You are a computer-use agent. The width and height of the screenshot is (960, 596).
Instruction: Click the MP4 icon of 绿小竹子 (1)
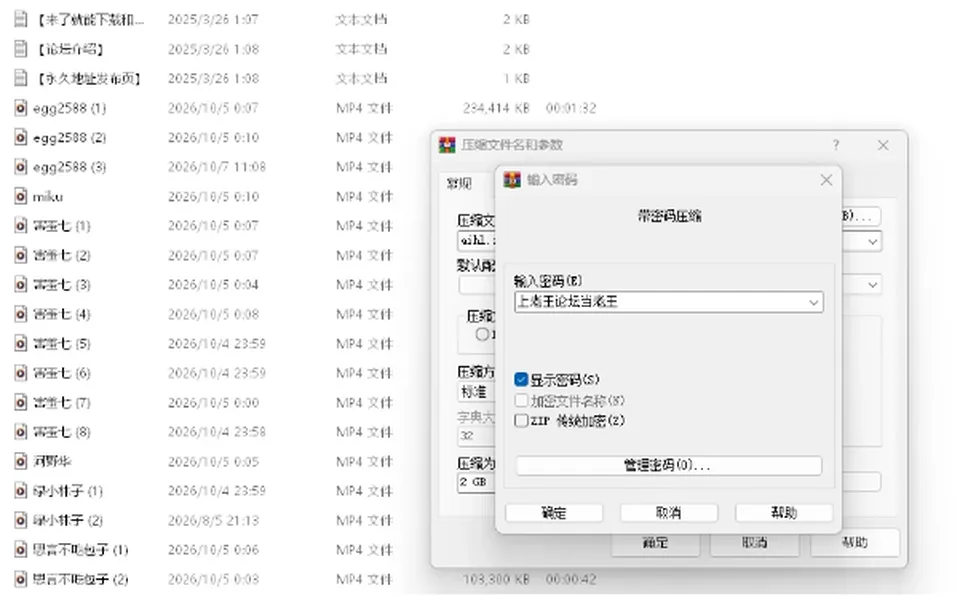click(x=21, y=491)
